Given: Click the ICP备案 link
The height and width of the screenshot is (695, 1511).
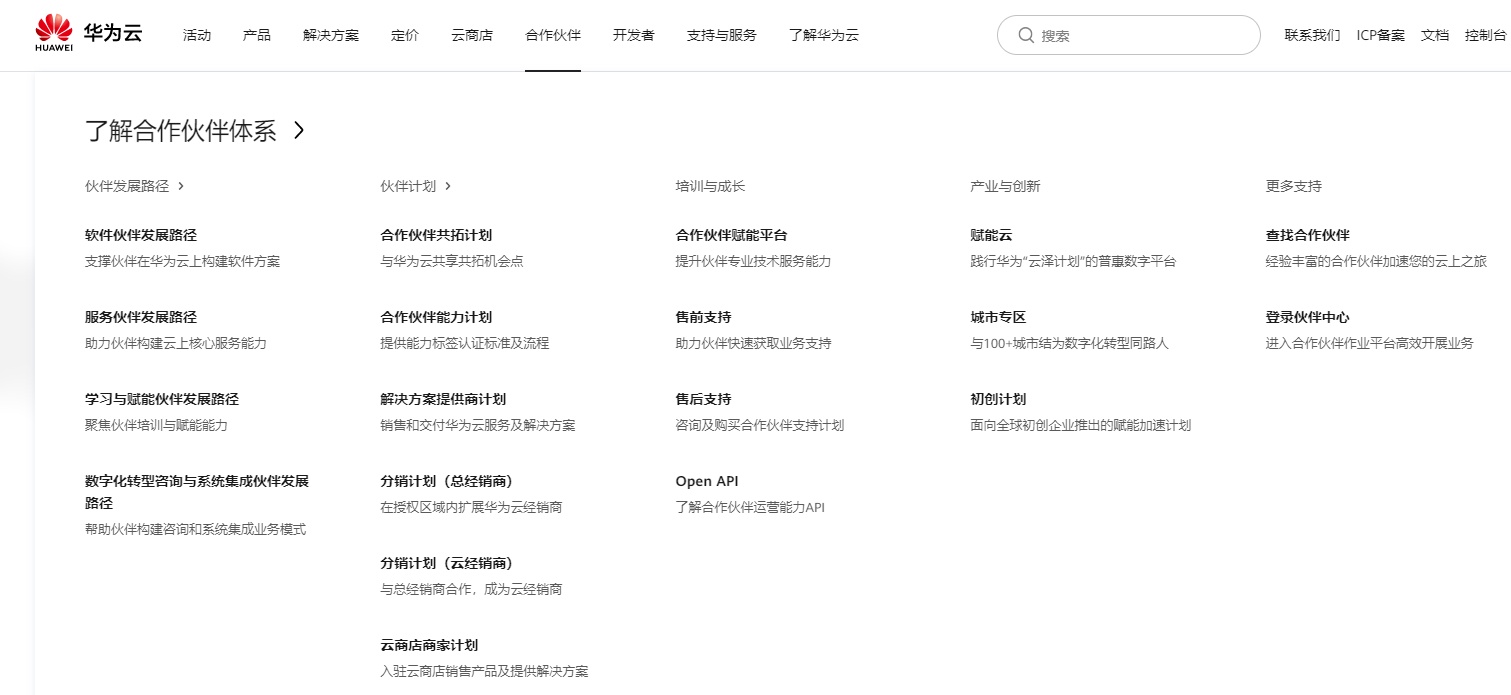Looking at the screenshot, I should 1381,35.
